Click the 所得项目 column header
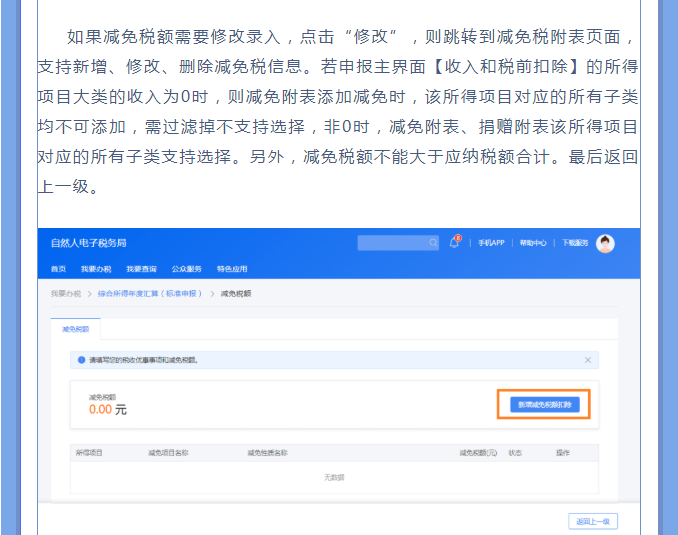 click(89, 453)
